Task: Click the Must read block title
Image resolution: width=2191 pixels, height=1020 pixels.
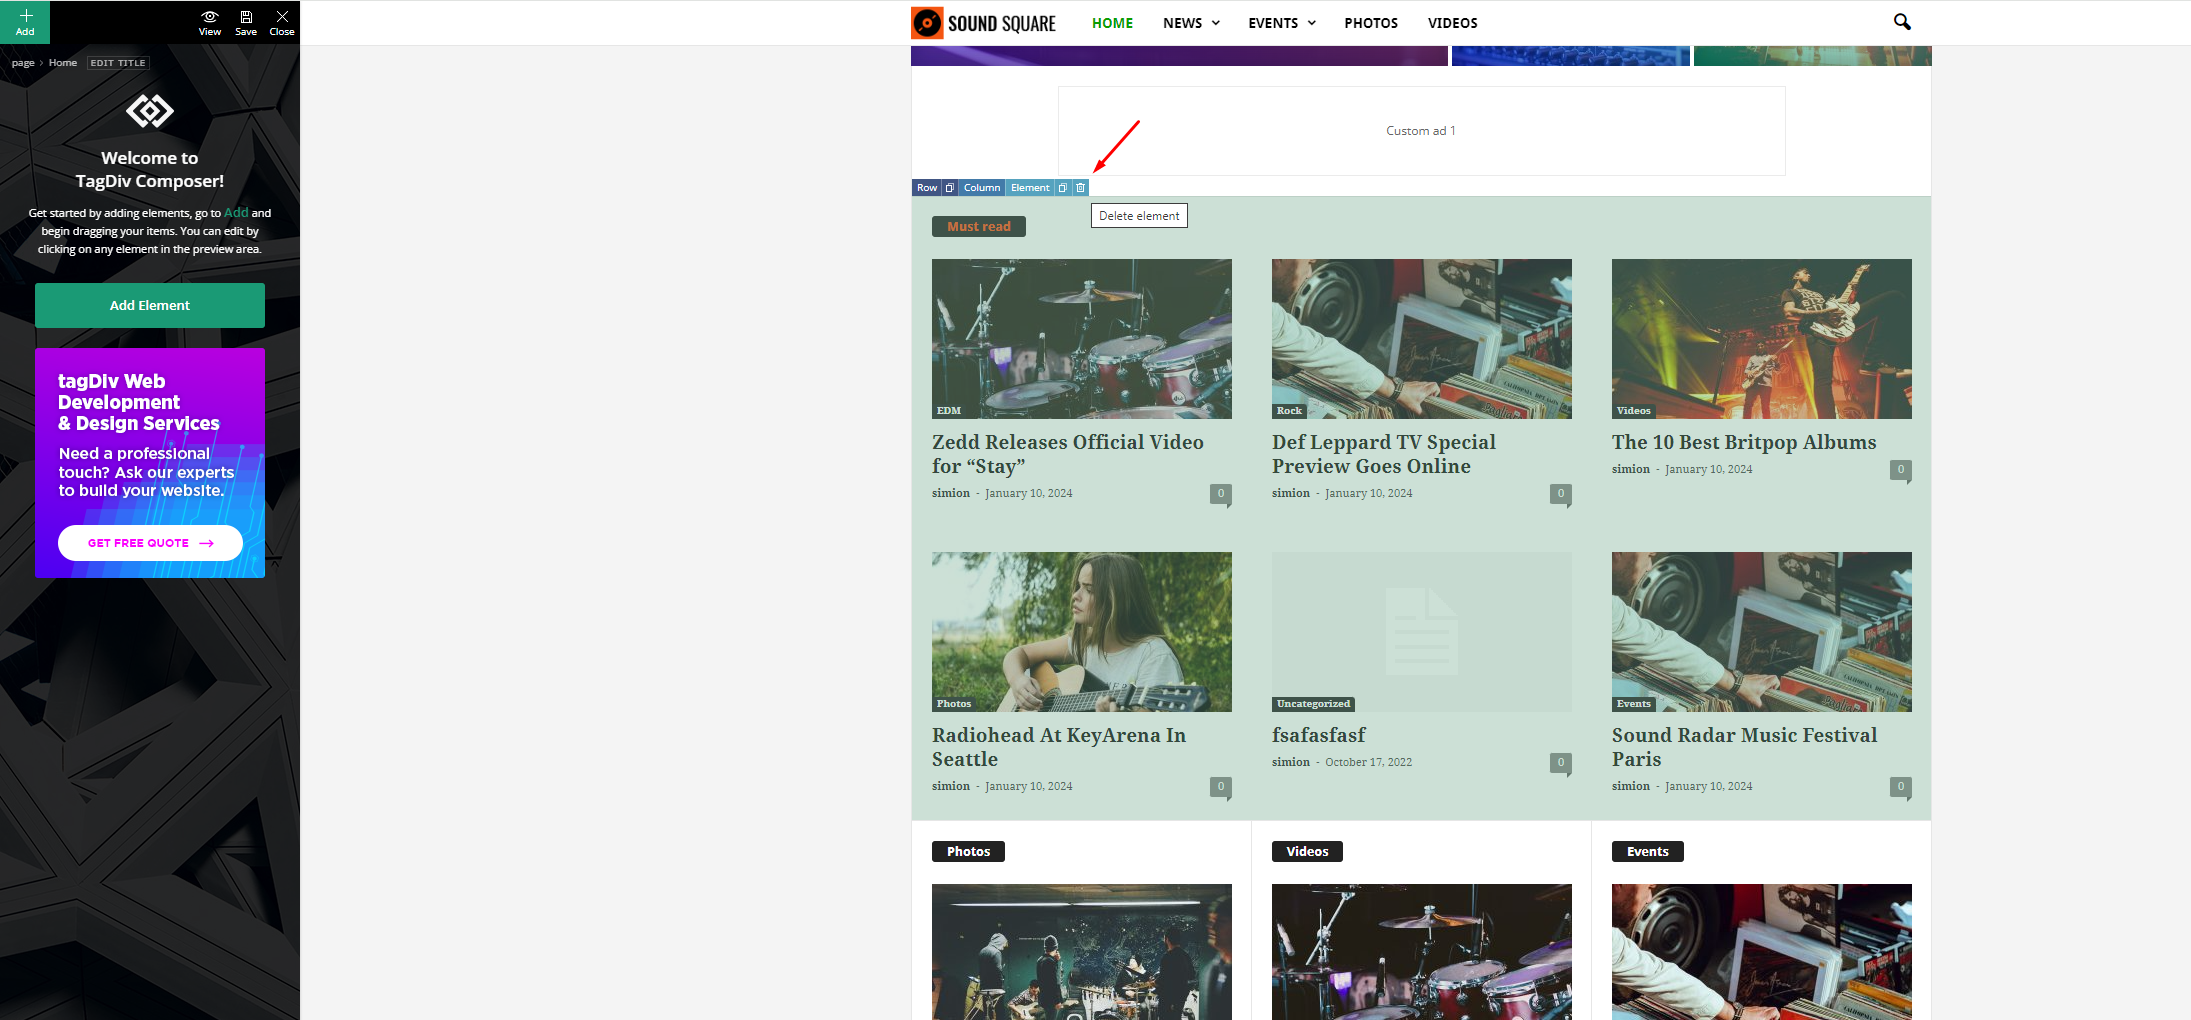Action: point(979,227)
